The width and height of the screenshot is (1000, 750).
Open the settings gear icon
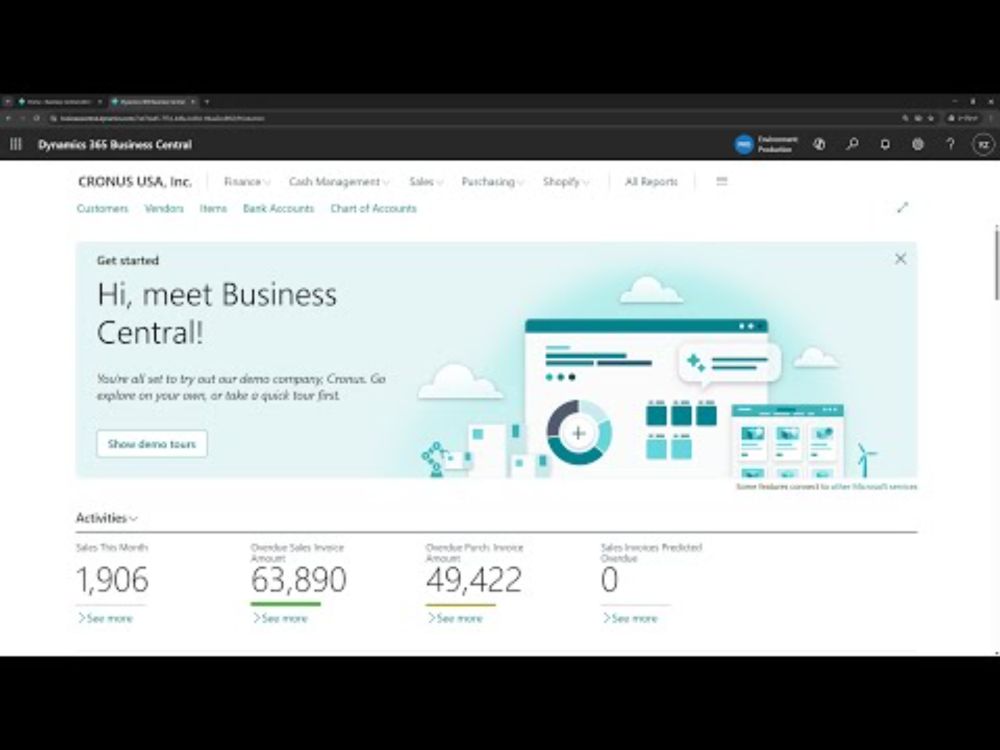pyautogui.click(x=918, y=144)
